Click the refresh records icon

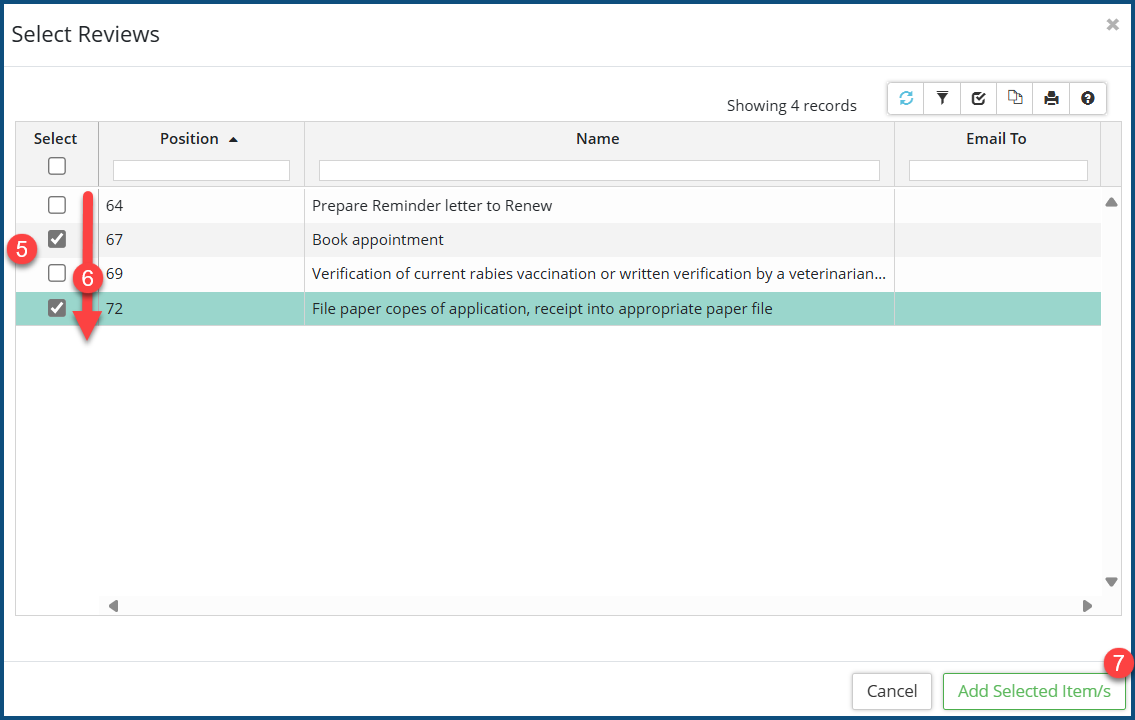tap(906, 98)
